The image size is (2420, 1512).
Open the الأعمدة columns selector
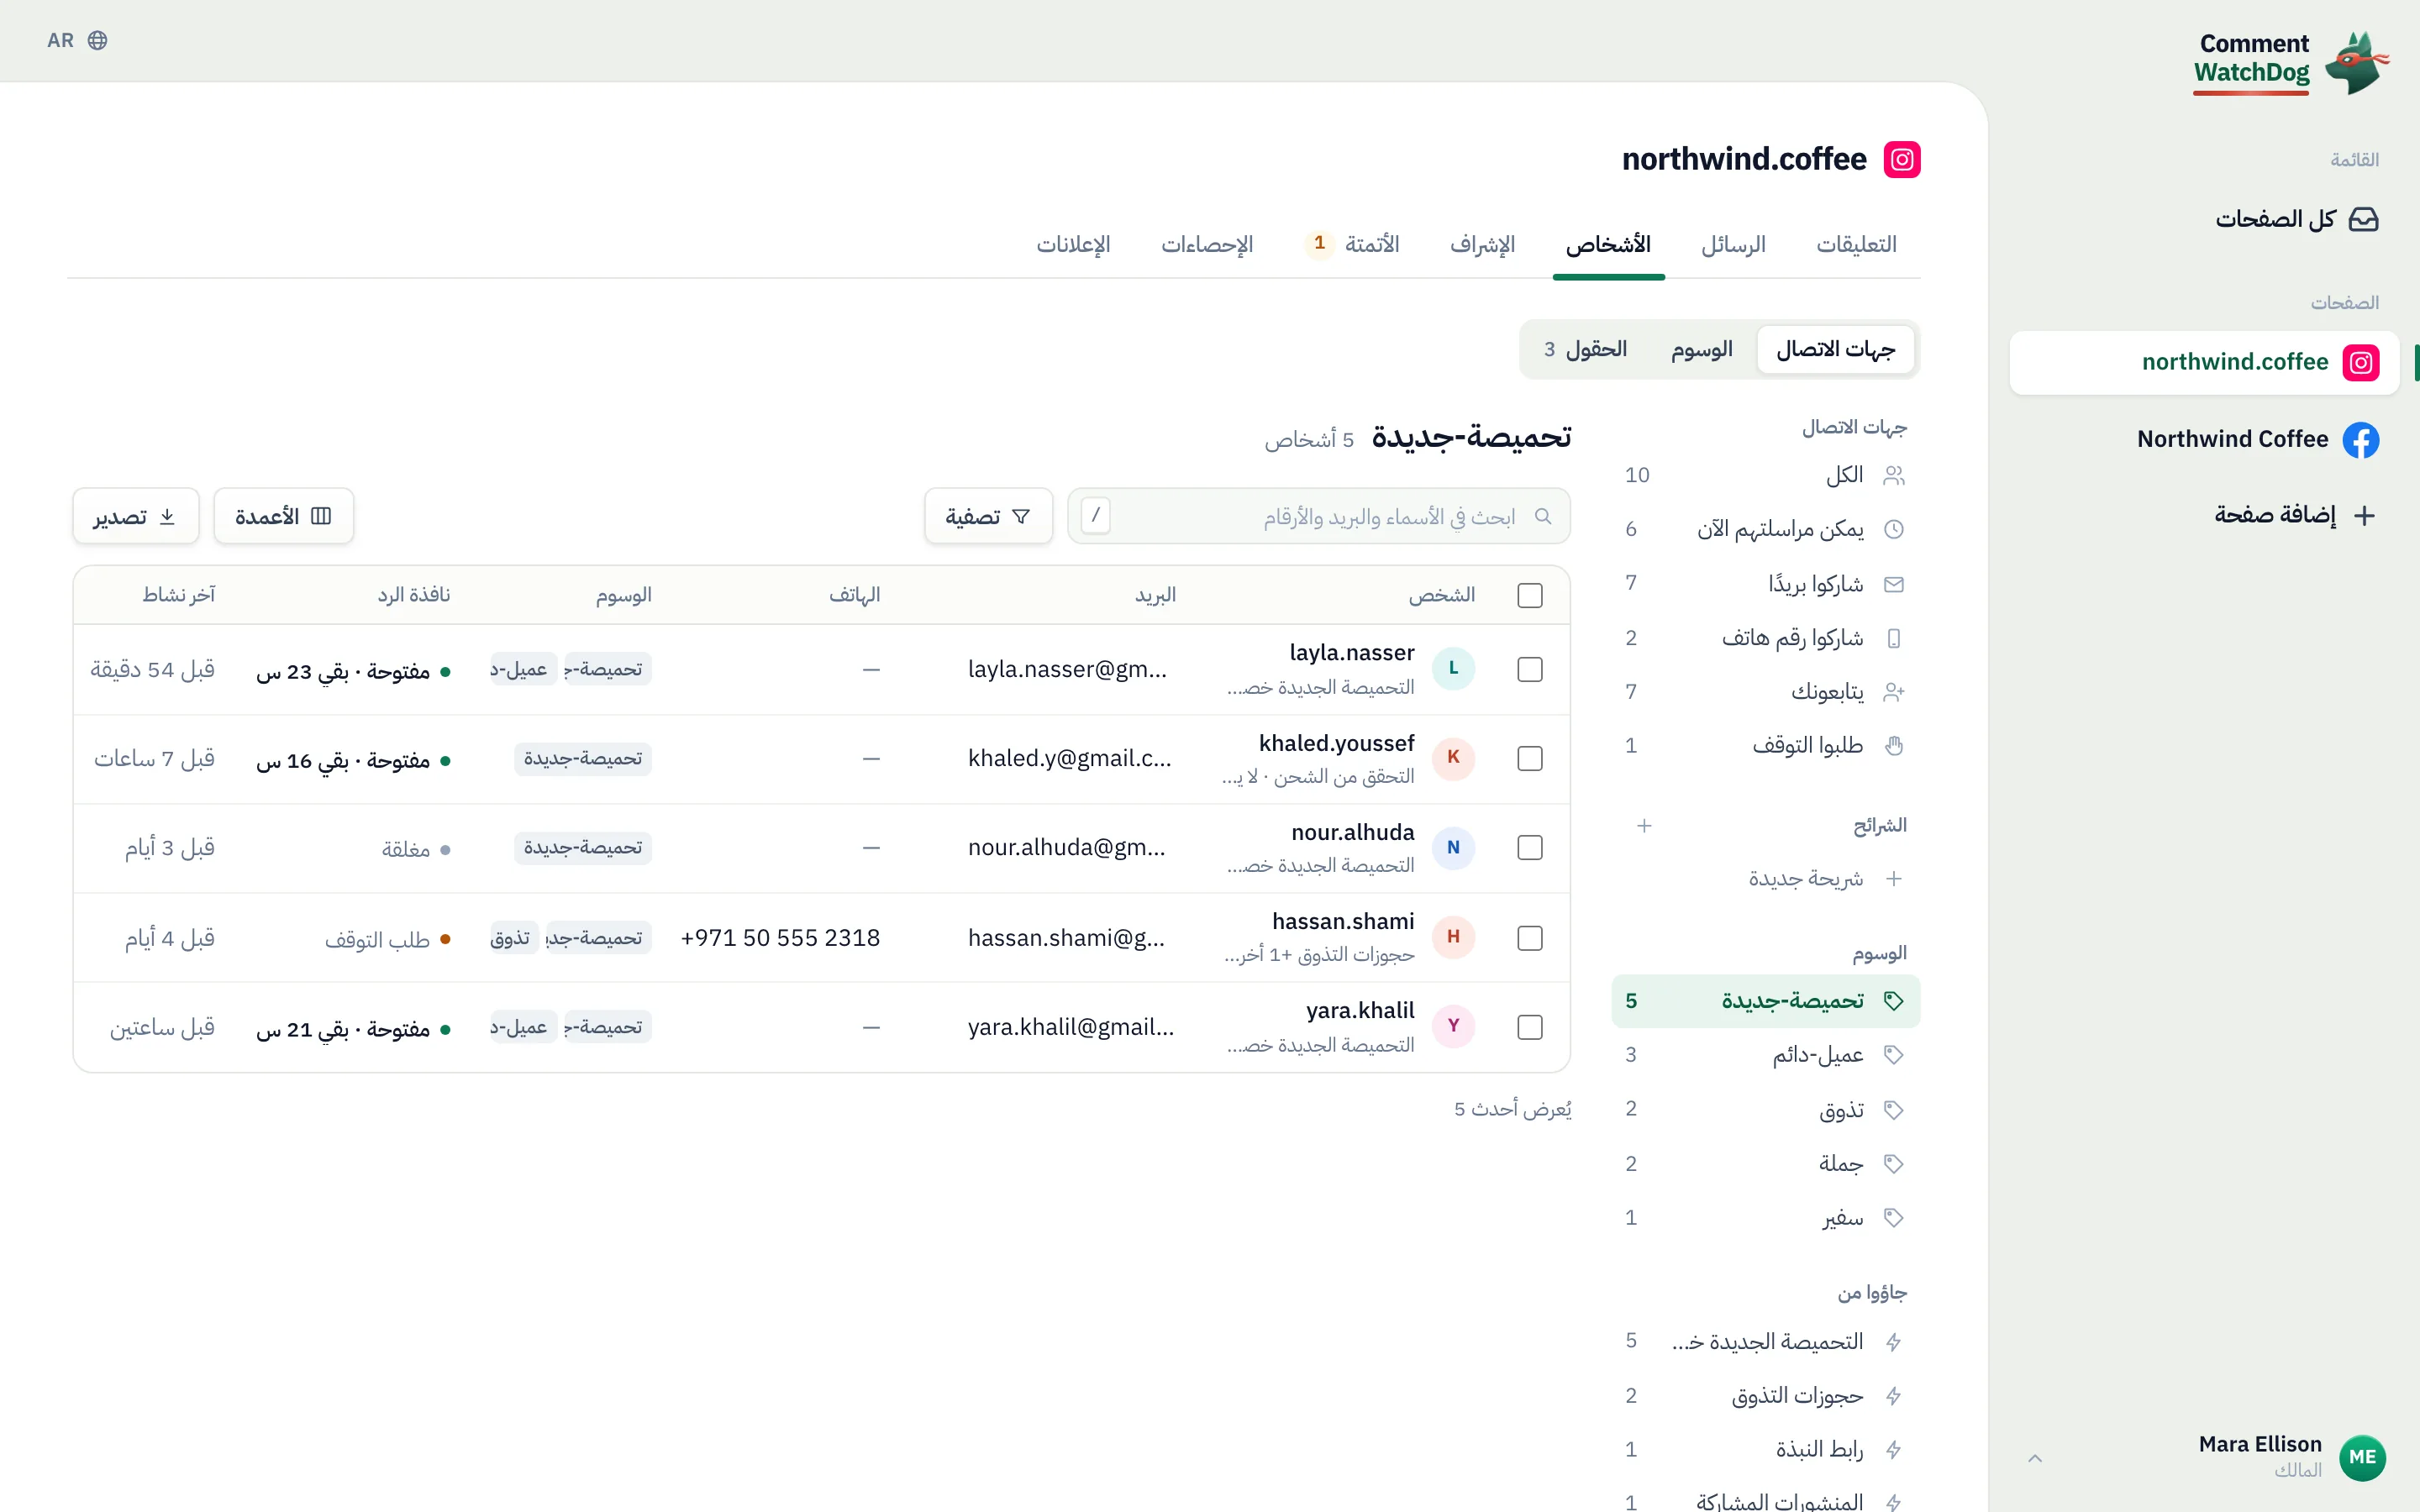coord(284,516)
